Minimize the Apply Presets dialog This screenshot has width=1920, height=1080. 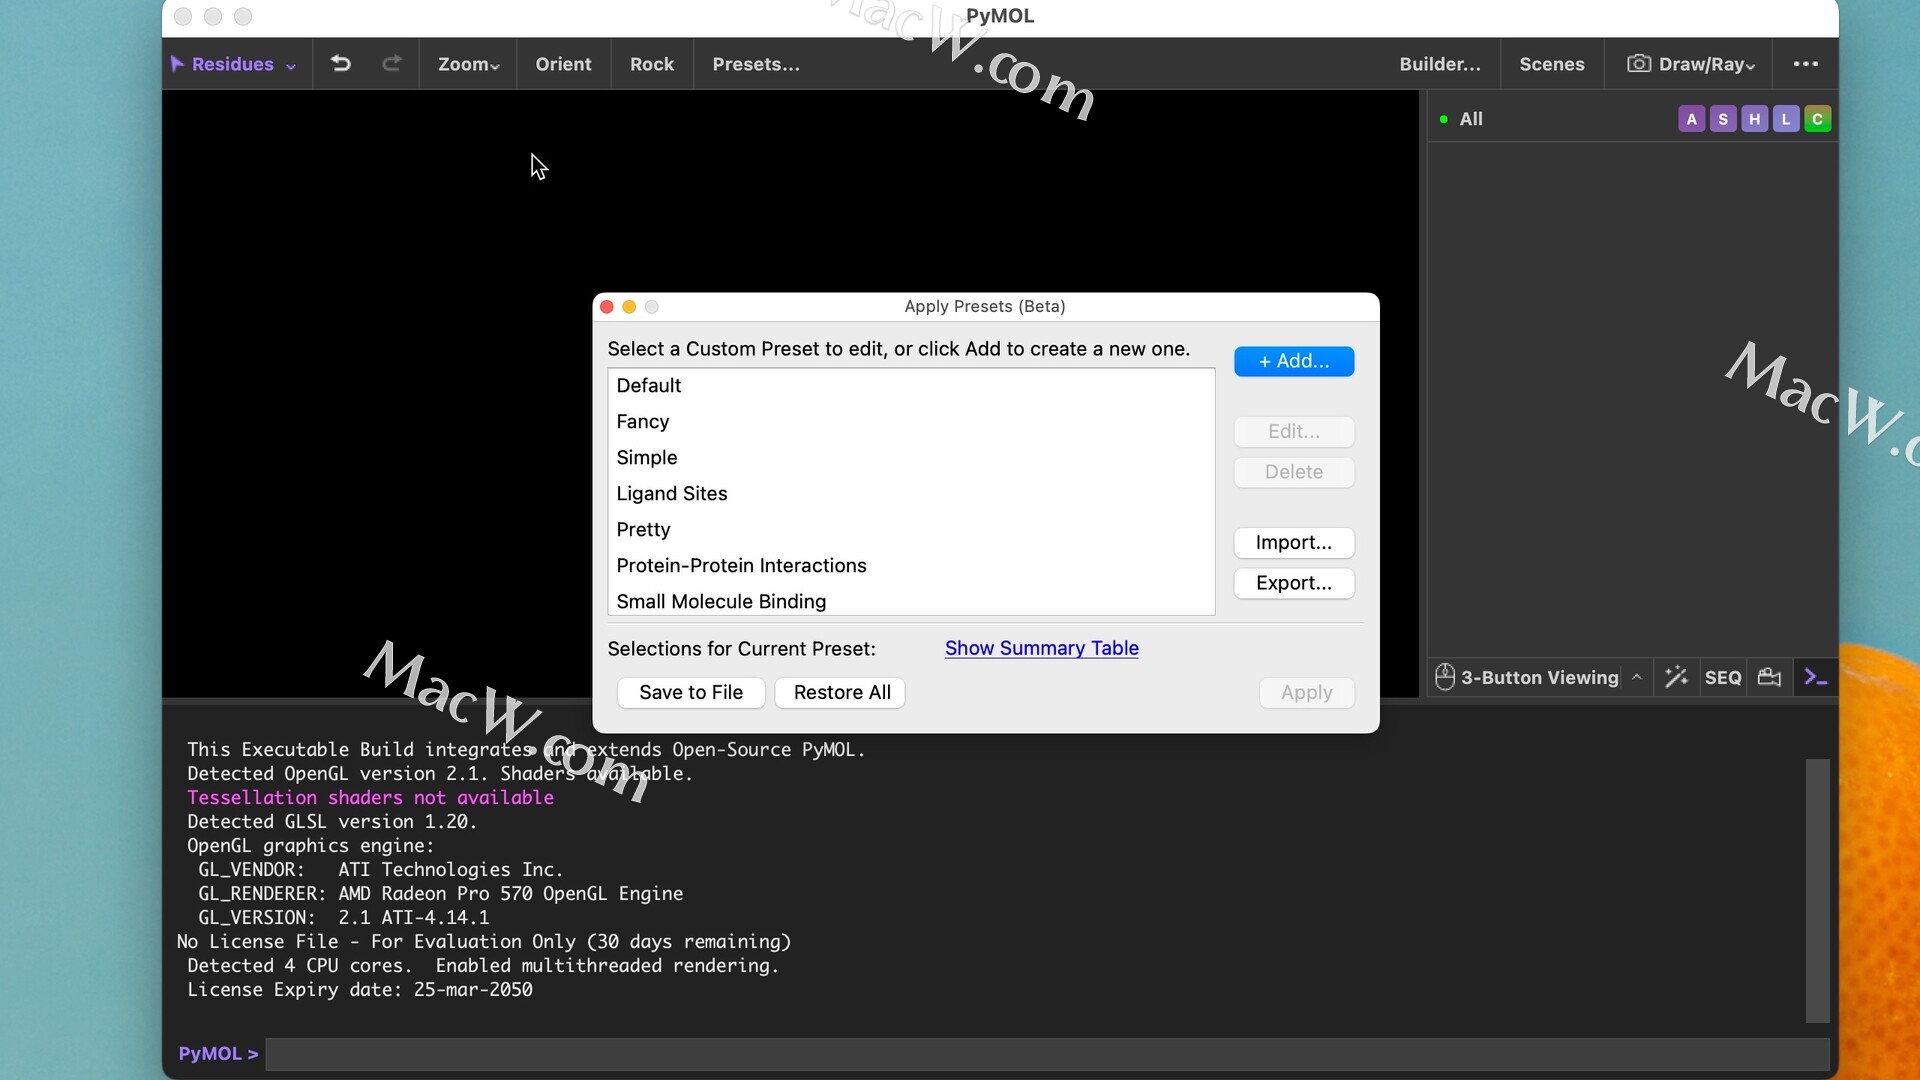coord(629,307)
